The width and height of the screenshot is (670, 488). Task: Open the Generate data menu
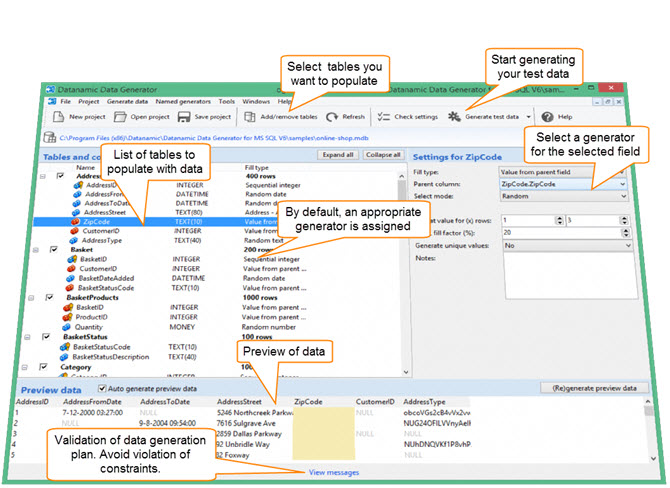[x=127, y=101]
